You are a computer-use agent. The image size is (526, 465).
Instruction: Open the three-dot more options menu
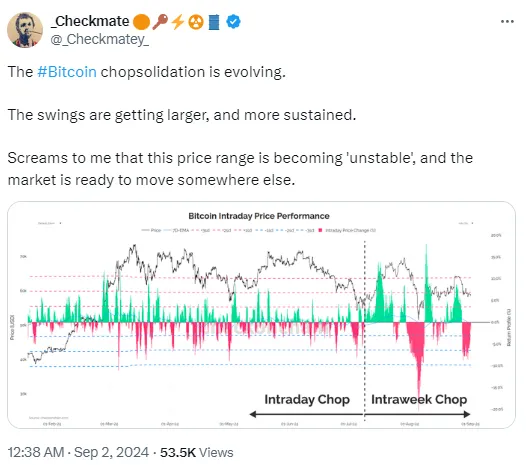(x=507, y=21)
